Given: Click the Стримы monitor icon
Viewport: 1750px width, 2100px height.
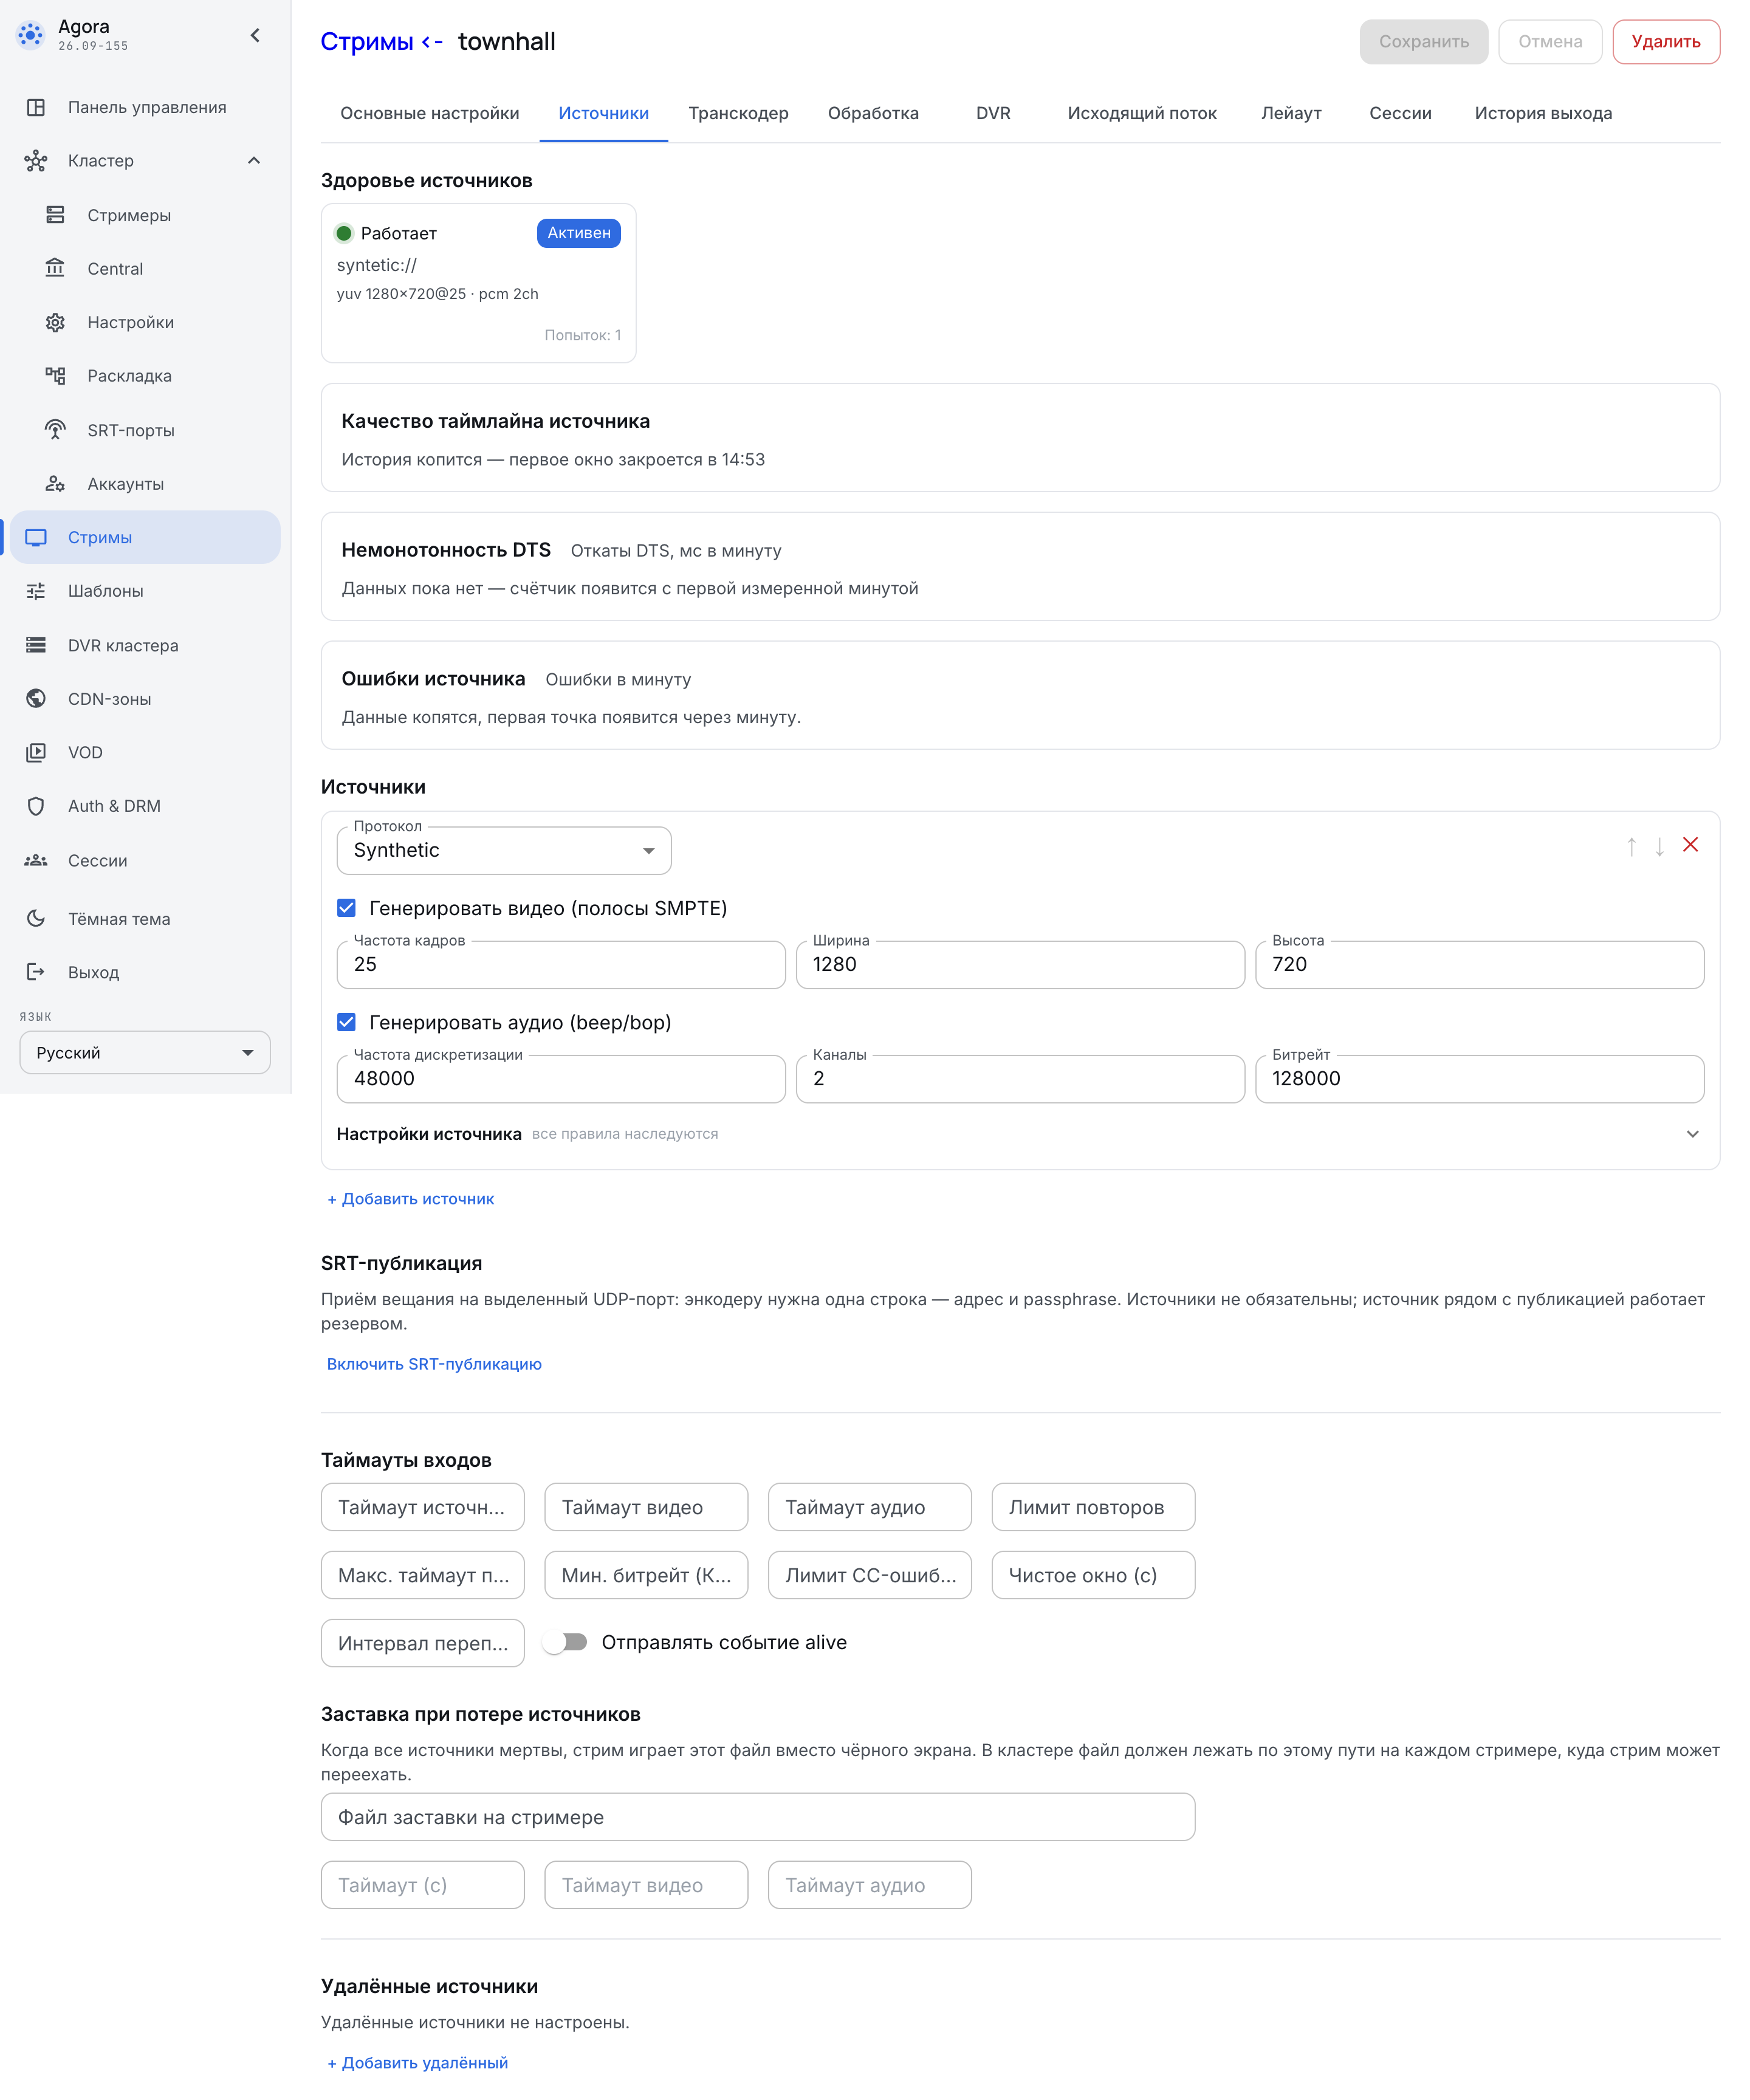Looking at the screenshot, I should point(36,537).
